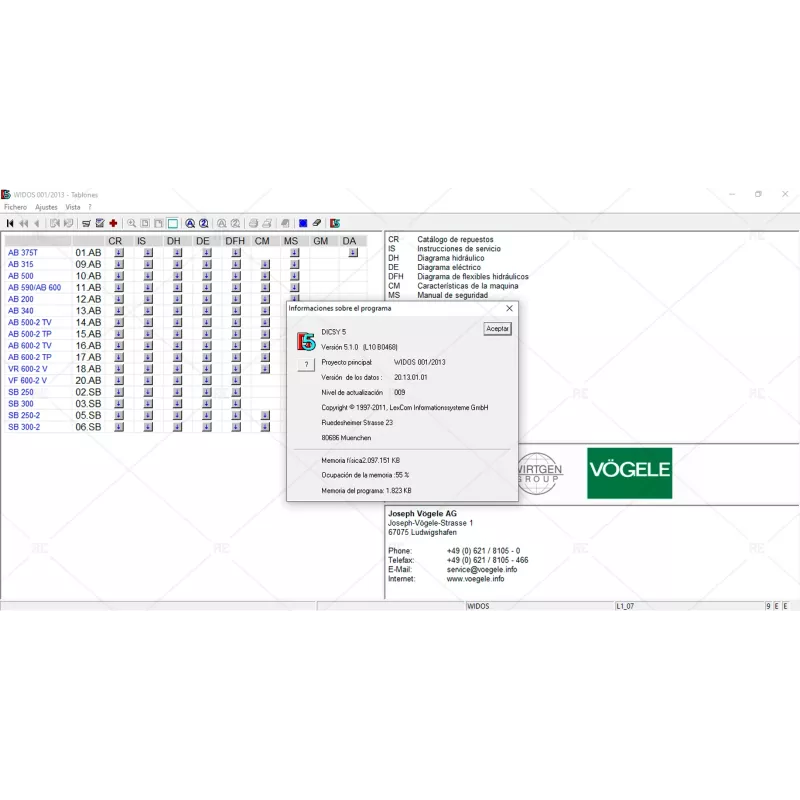The image size is (800, 800).
Task: Open the Vista menu
Action: pyautogui.click(x=72, y=206)
